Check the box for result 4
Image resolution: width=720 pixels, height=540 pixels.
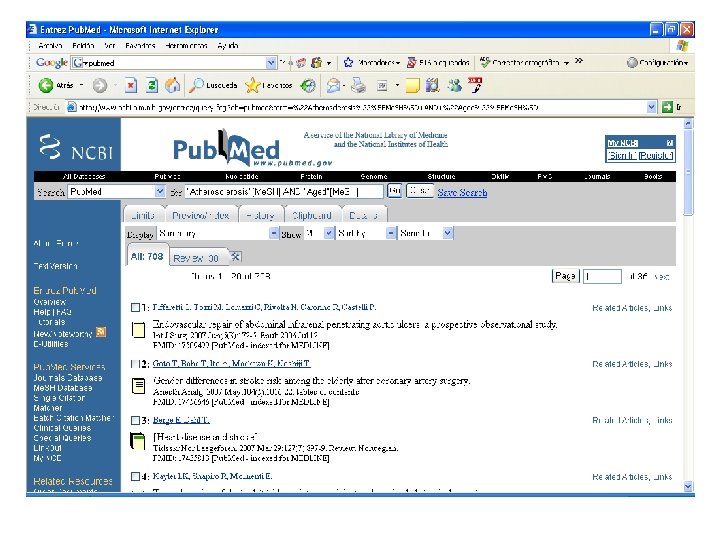pos(135,477)
